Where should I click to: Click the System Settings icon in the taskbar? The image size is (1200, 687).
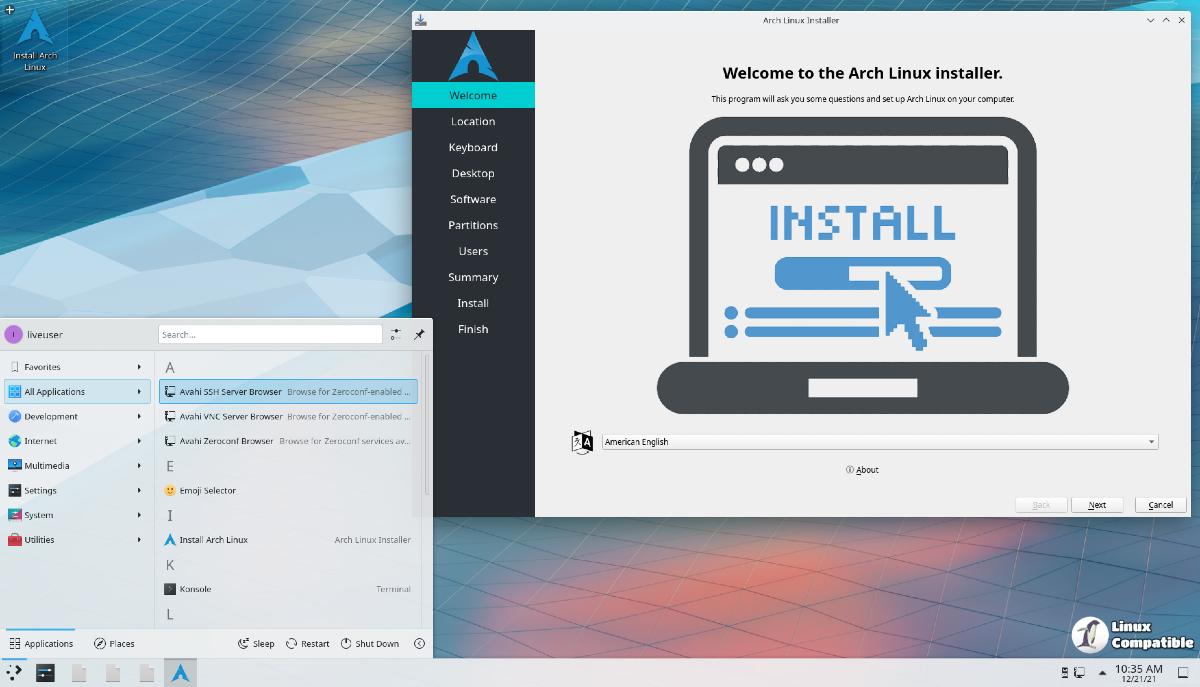(x=45, y=673)
